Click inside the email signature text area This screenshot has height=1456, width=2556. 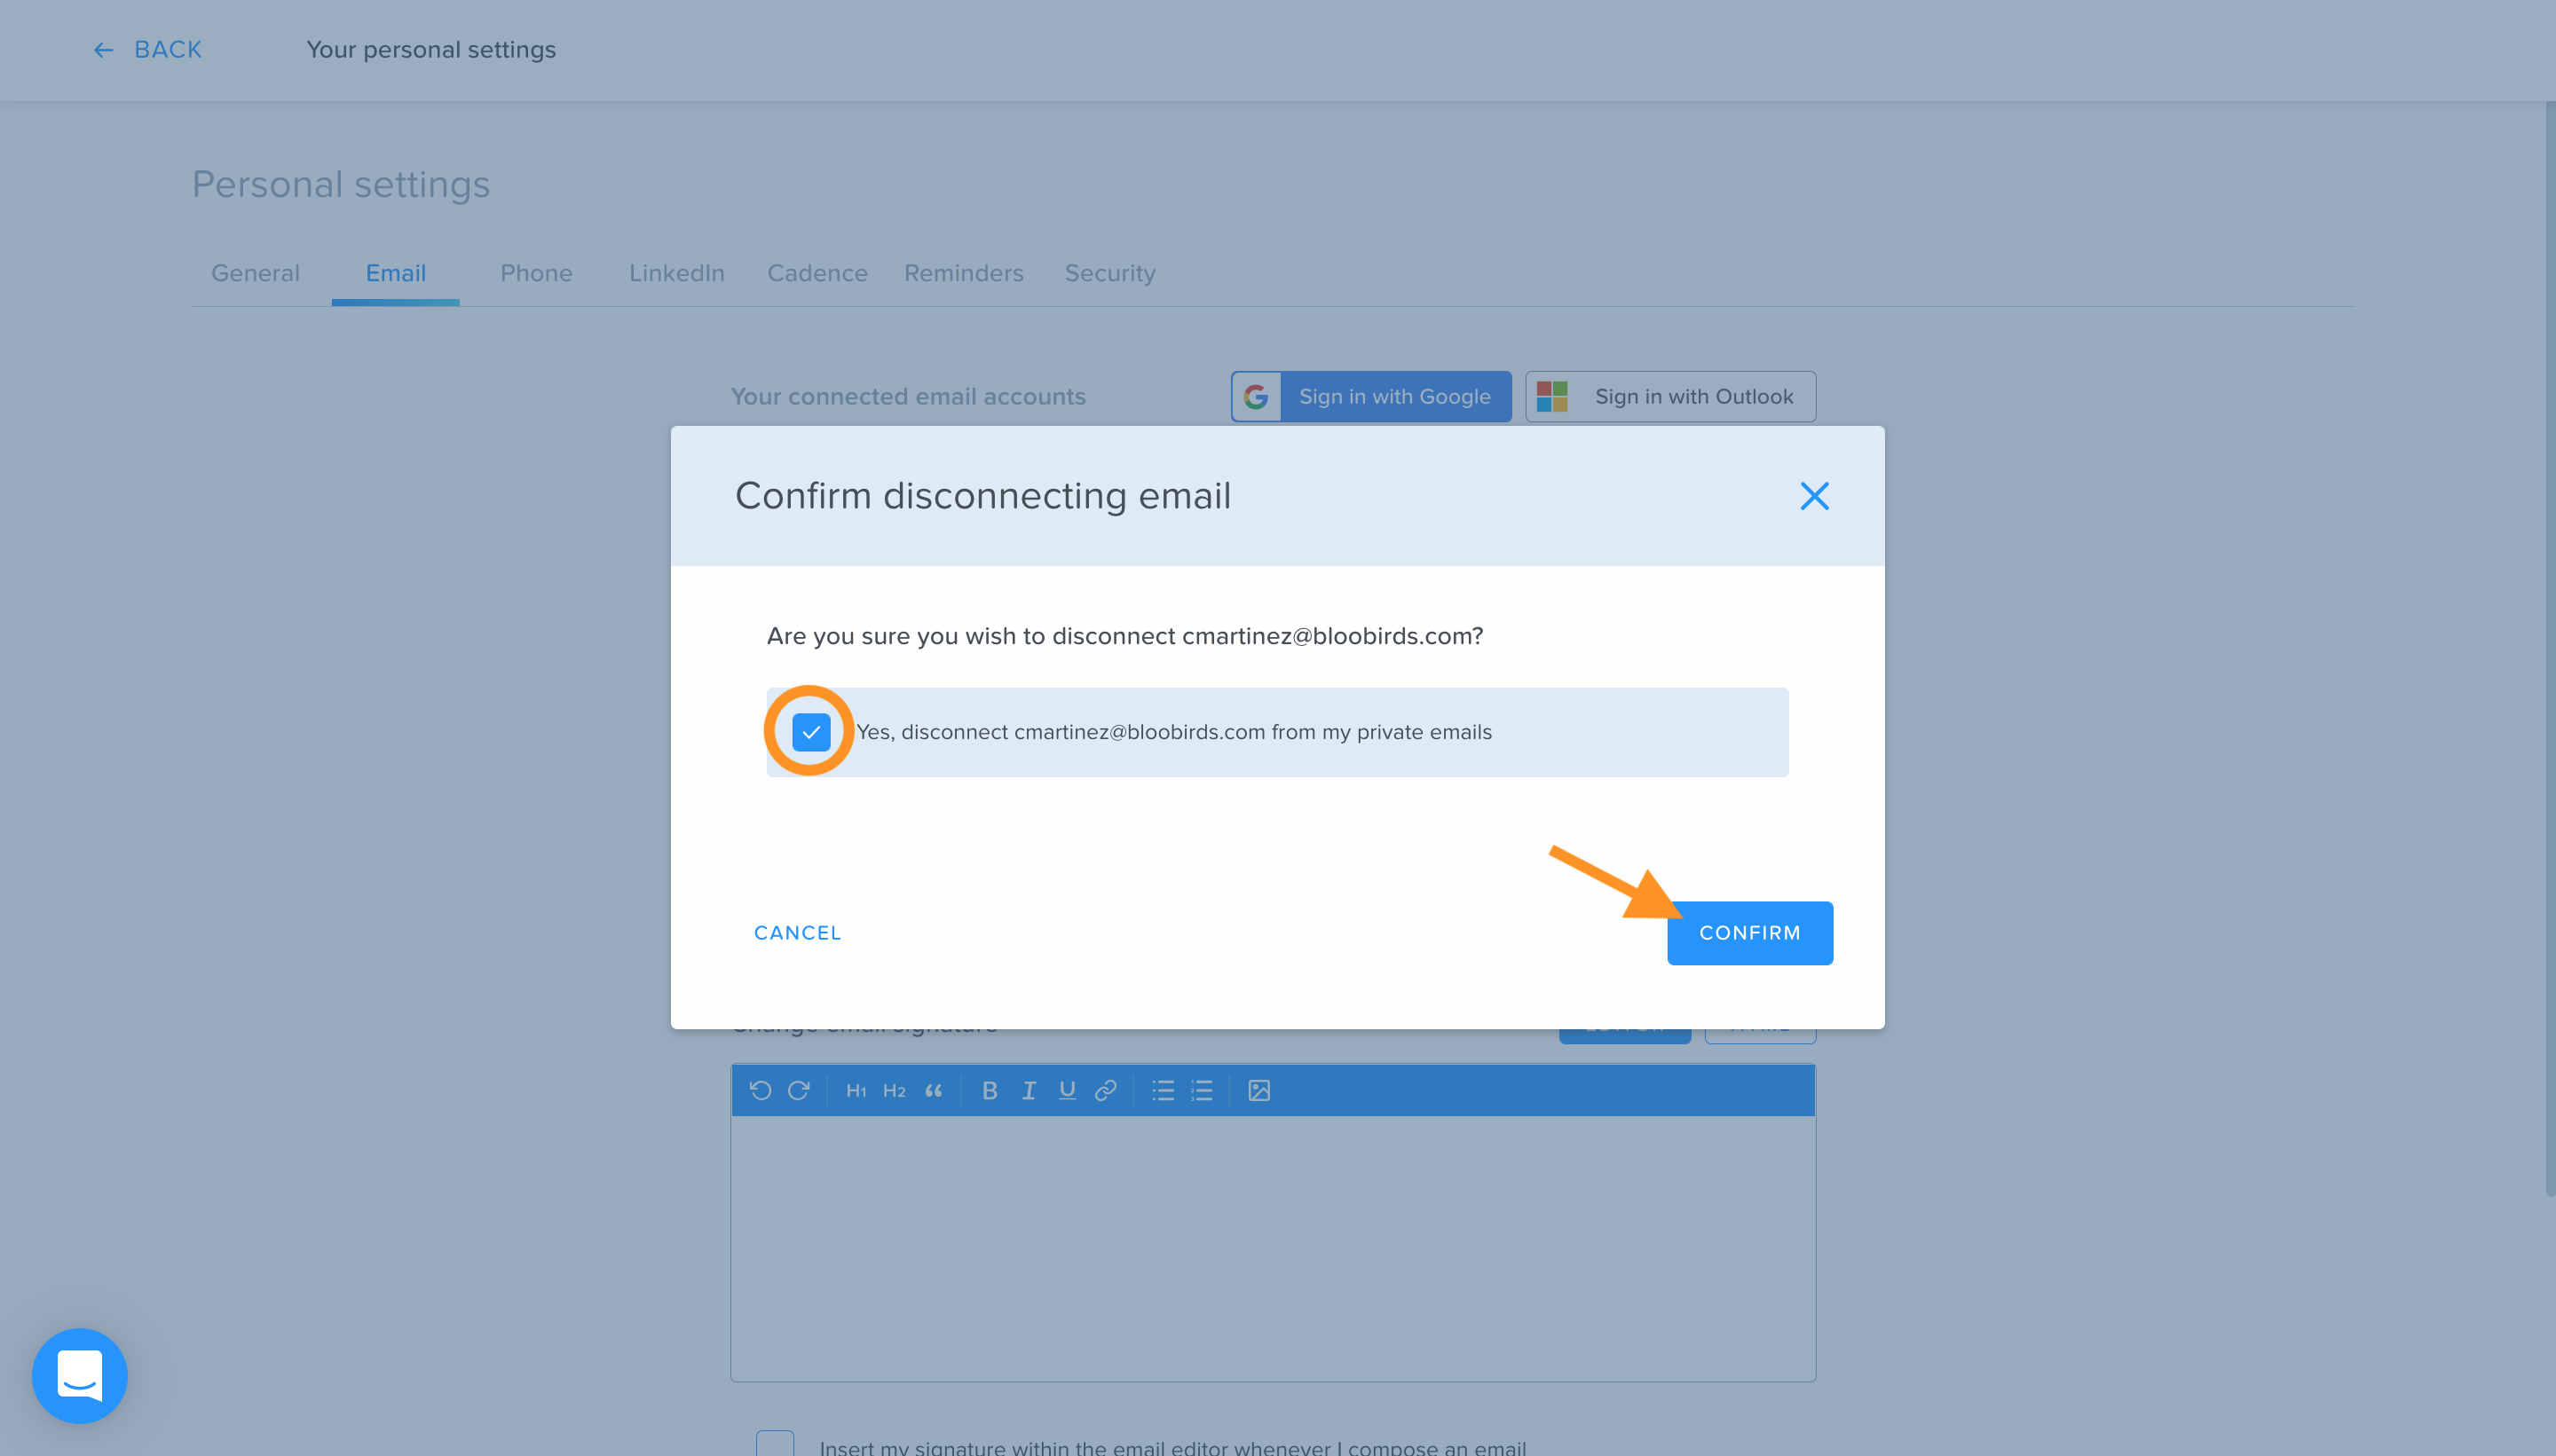coord(1272,1248)
